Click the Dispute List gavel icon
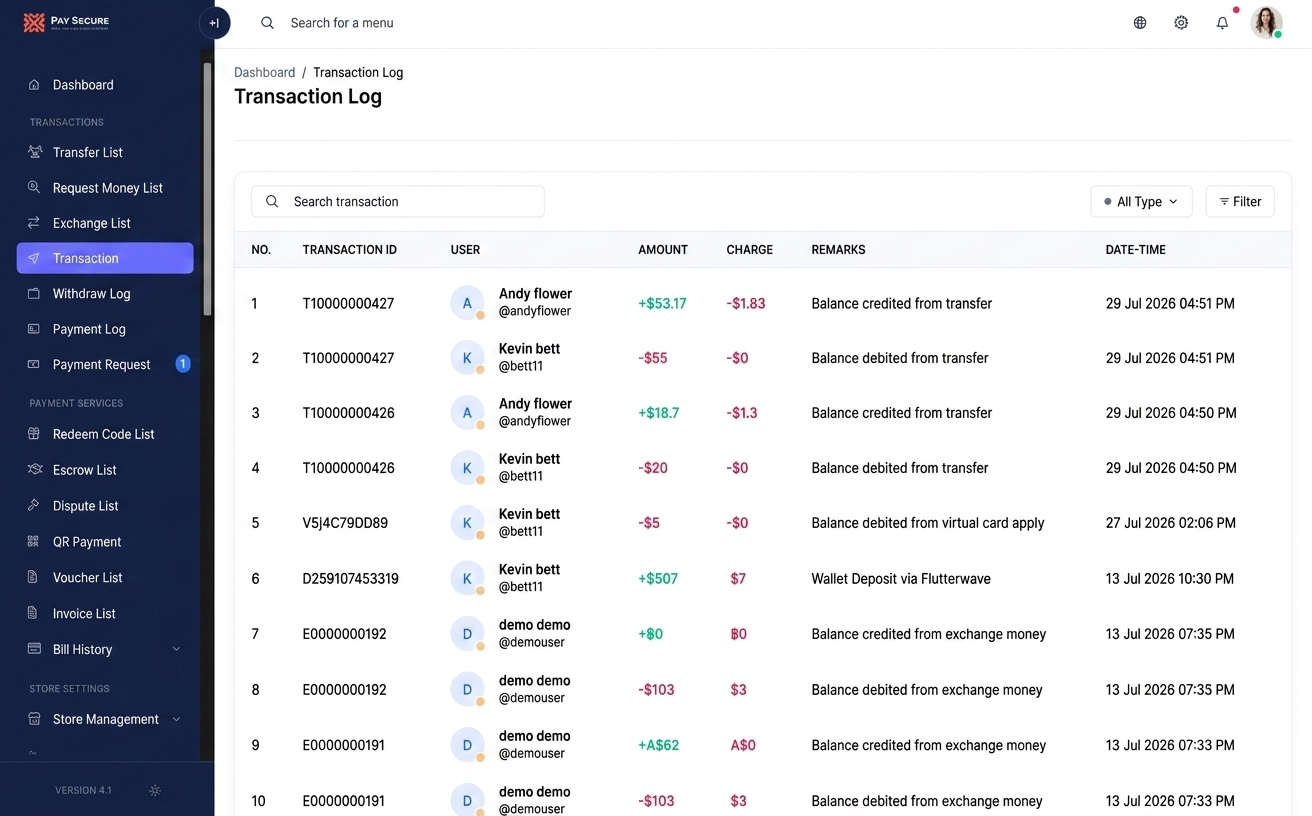Screen dimensions: 1312x816 click(x=34, y=506)
